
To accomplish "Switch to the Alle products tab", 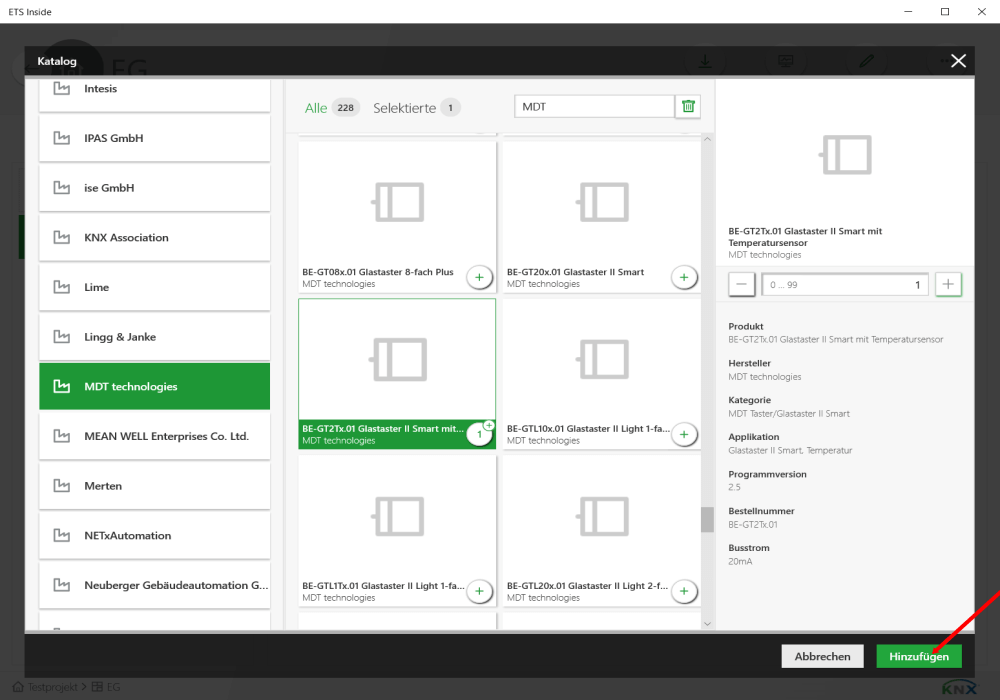I will point(316,108).
